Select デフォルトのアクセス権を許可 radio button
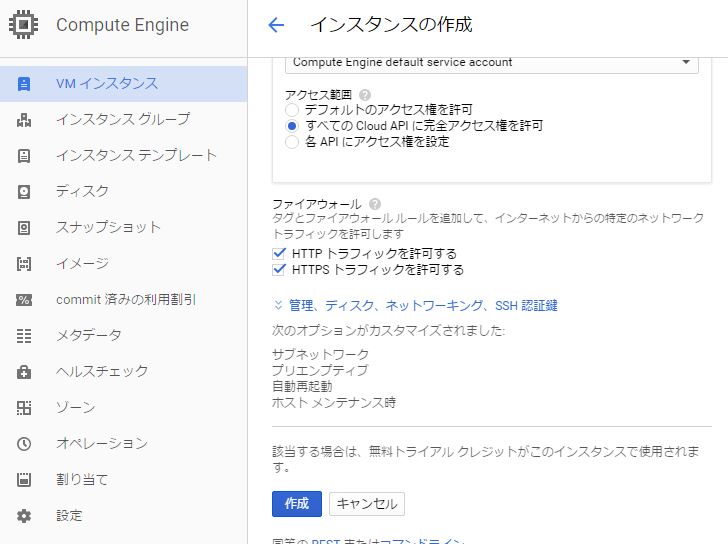 point(292,110)
